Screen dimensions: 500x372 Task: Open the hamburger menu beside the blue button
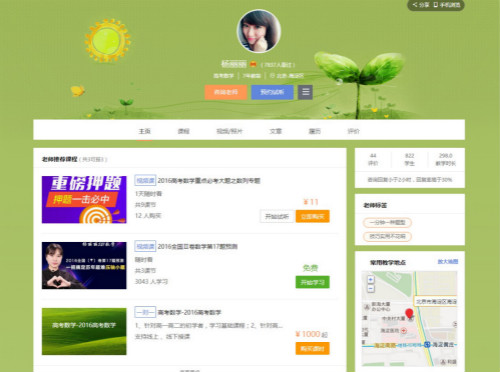coord(305,92)
